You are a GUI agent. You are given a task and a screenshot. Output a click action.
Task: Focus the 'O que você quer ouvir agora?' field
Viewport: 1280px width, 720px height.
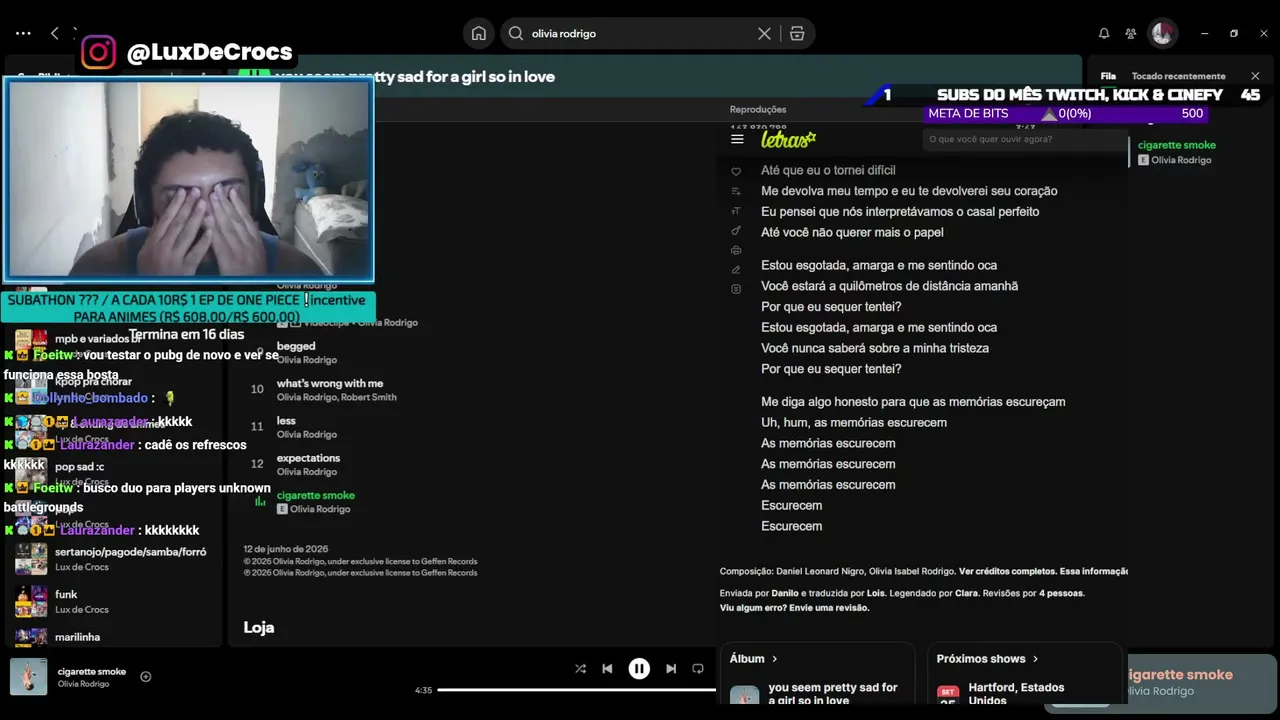[1024, 139]
